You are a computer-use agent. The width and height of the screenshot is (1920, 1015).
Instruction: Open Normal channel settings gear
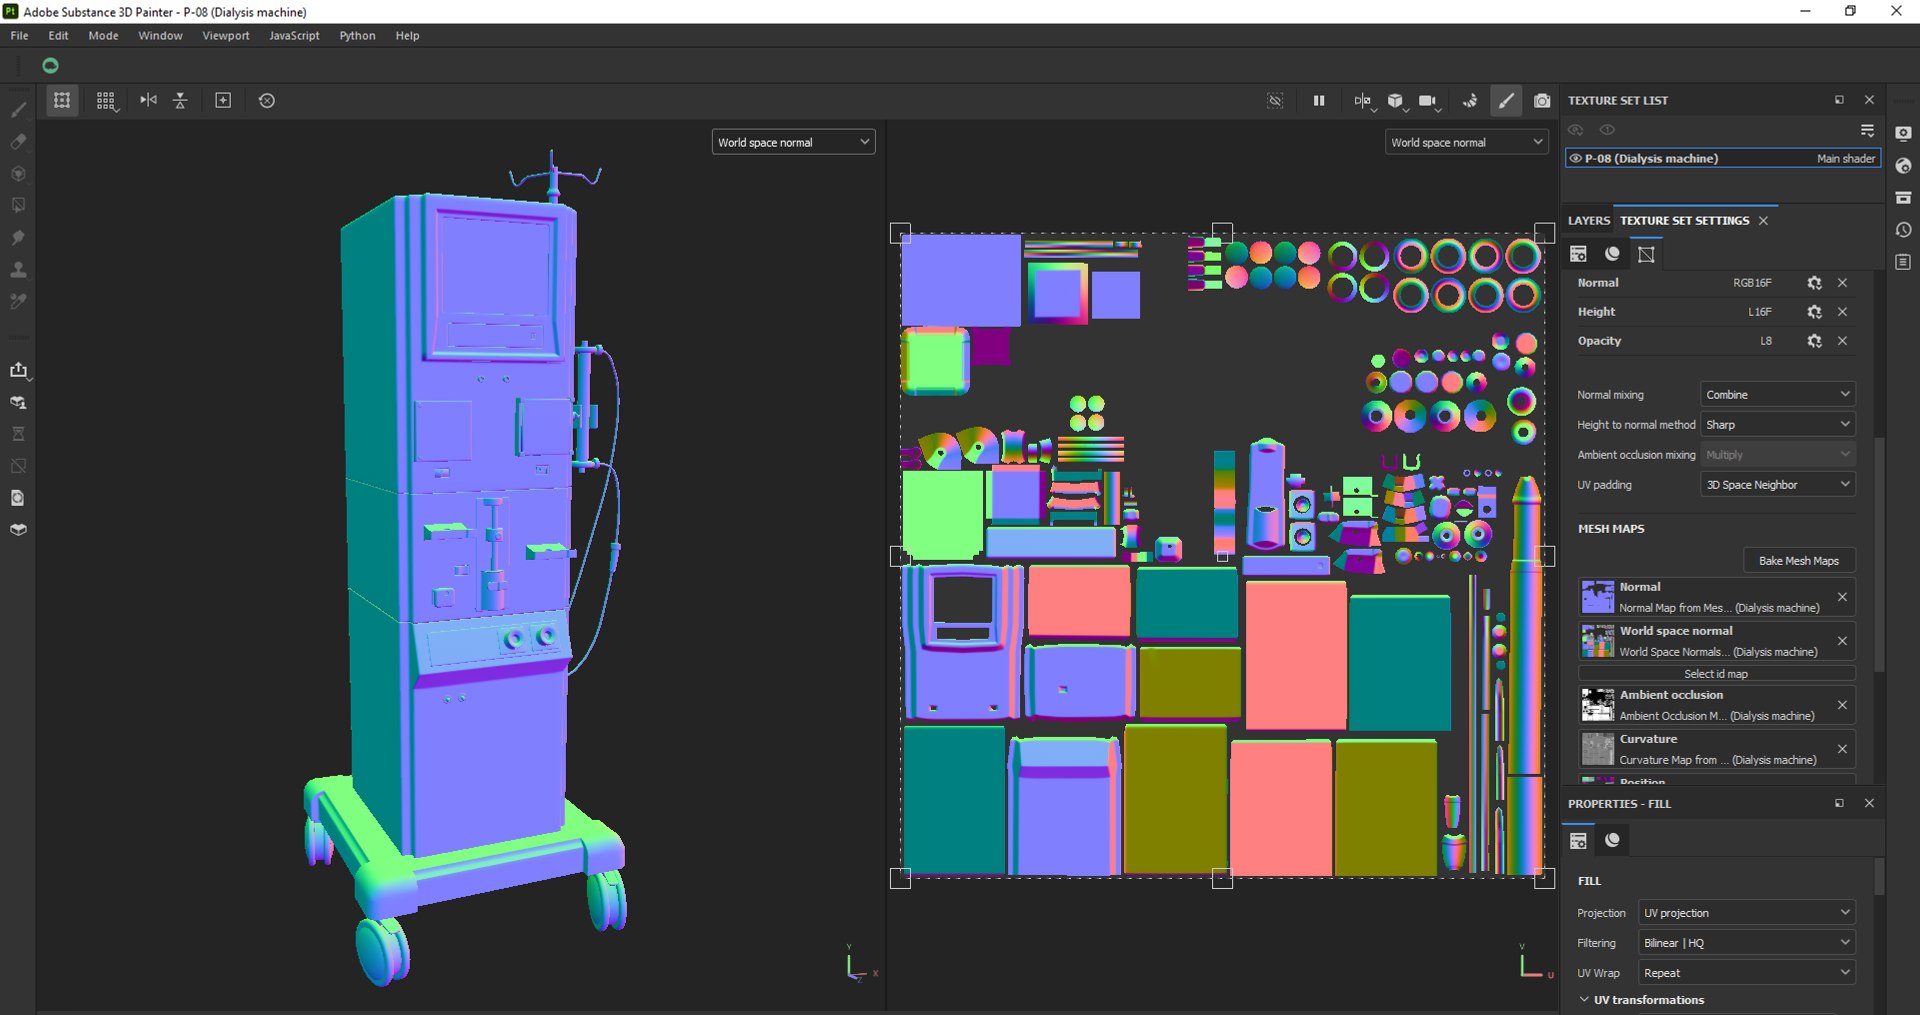coord(1814,283)
